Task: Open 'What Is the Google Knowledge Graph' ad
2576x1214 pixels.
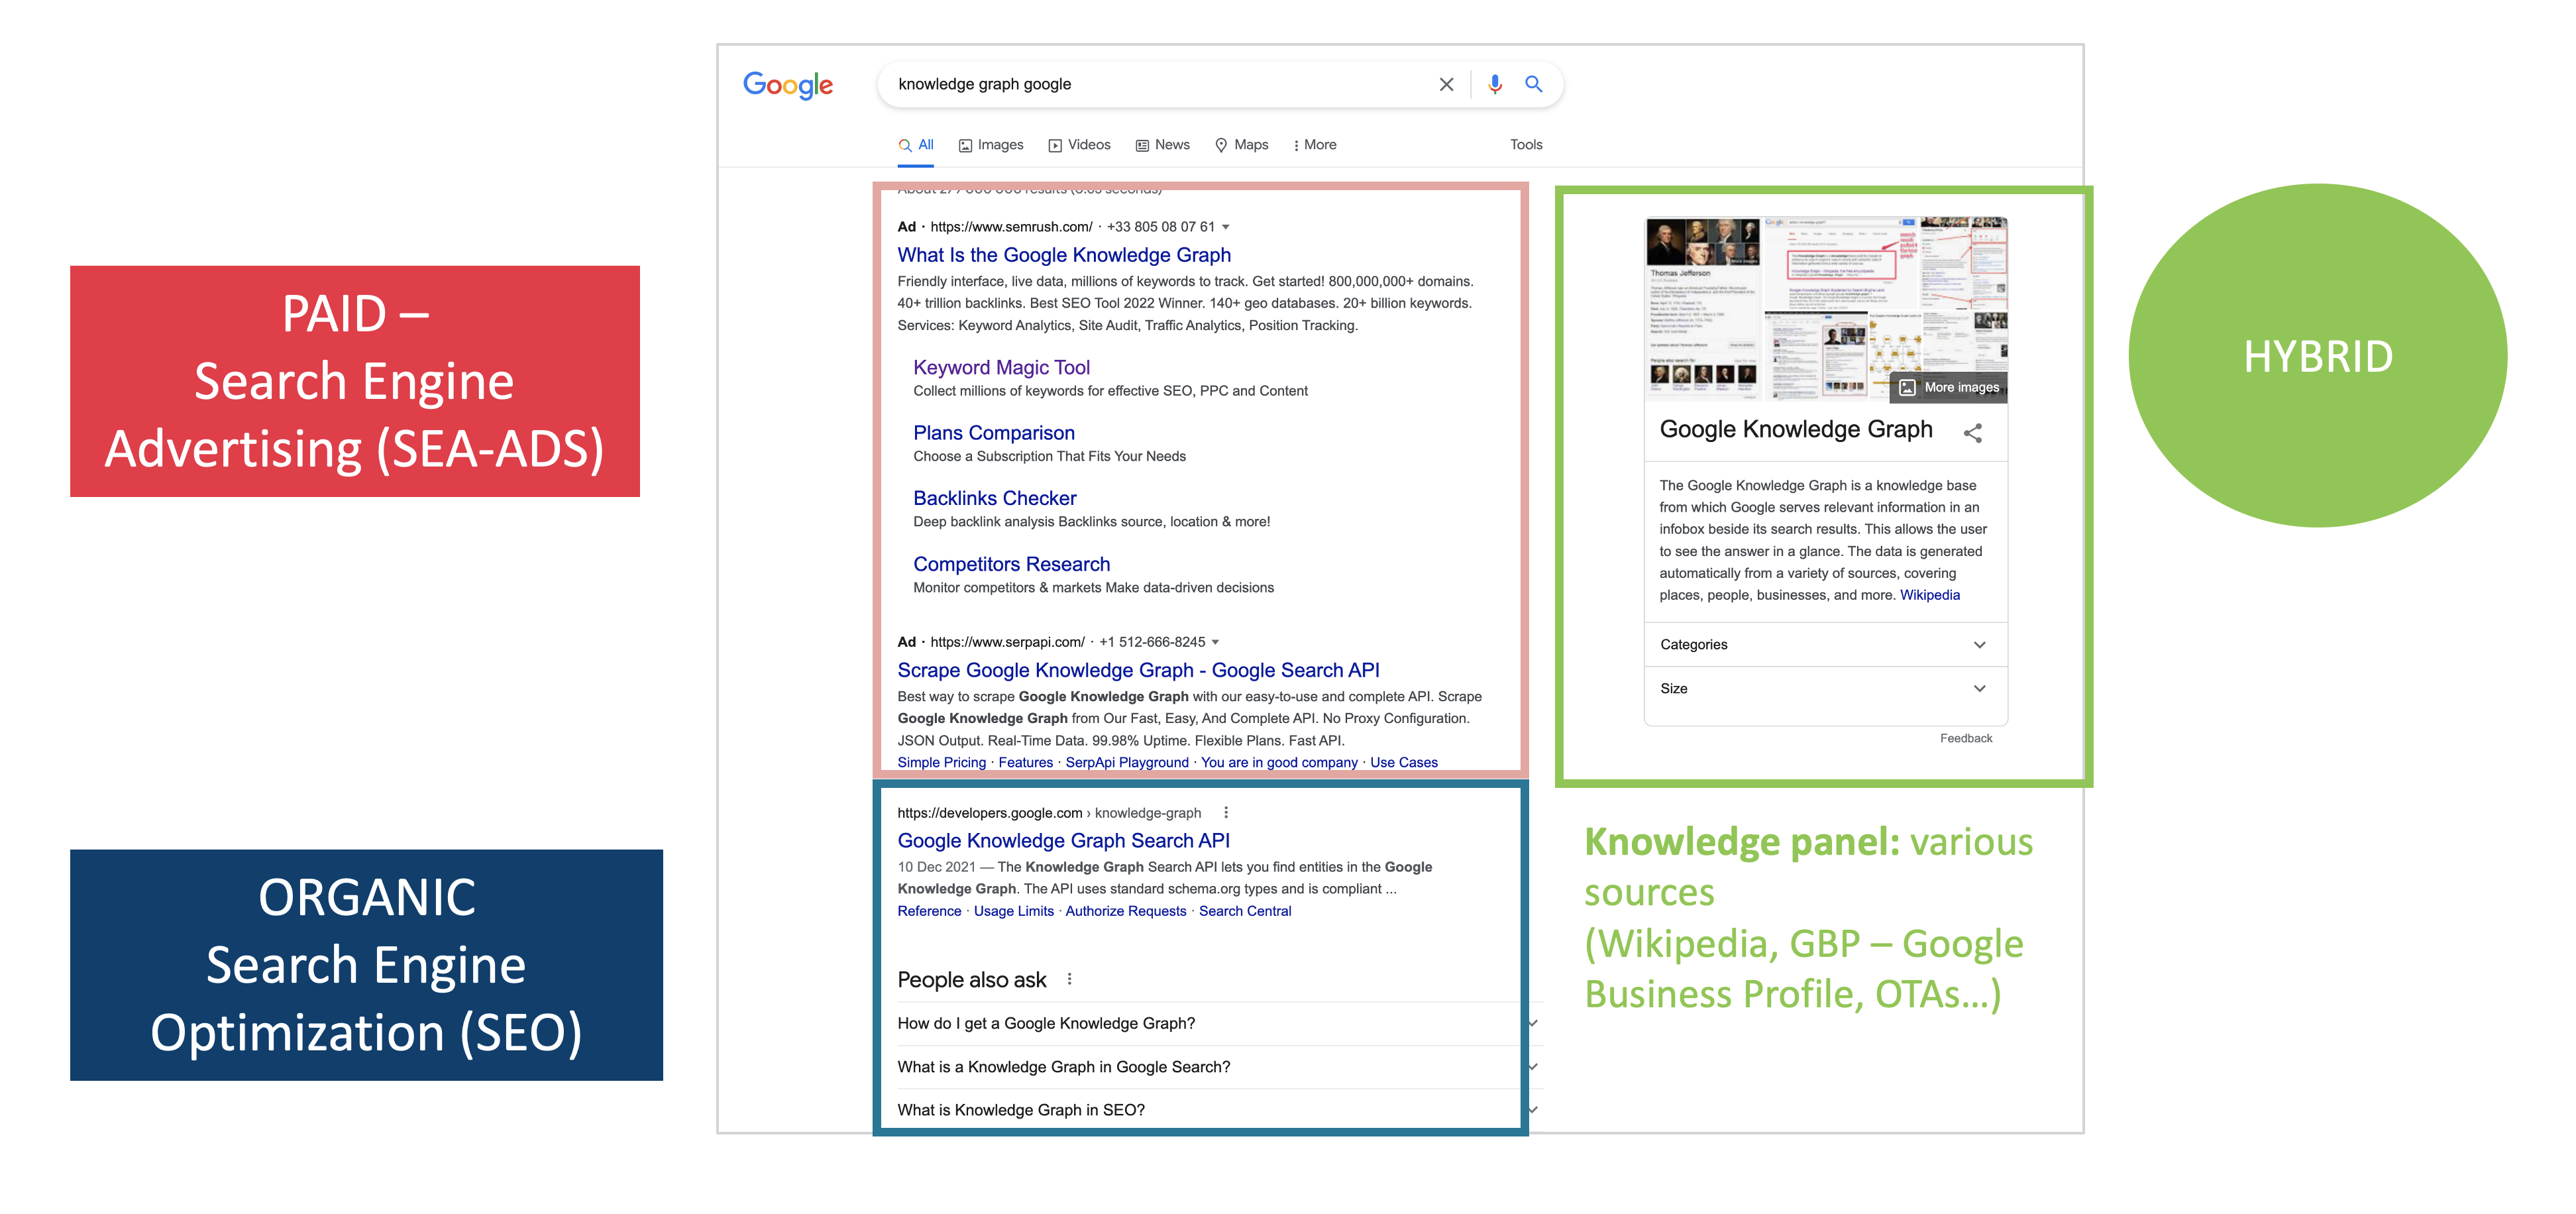Action: tap(1064, 255)
